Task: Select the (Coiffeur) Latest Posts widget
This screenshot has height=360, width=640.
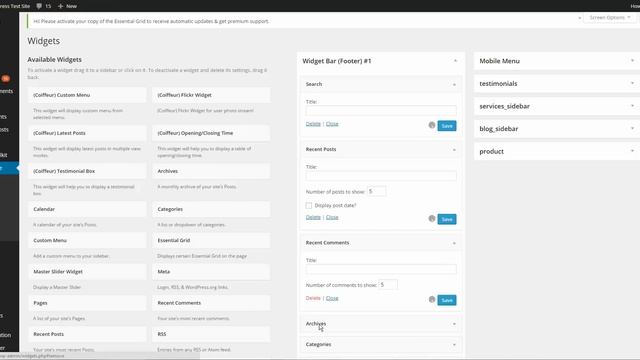Action: pos(87,133)
